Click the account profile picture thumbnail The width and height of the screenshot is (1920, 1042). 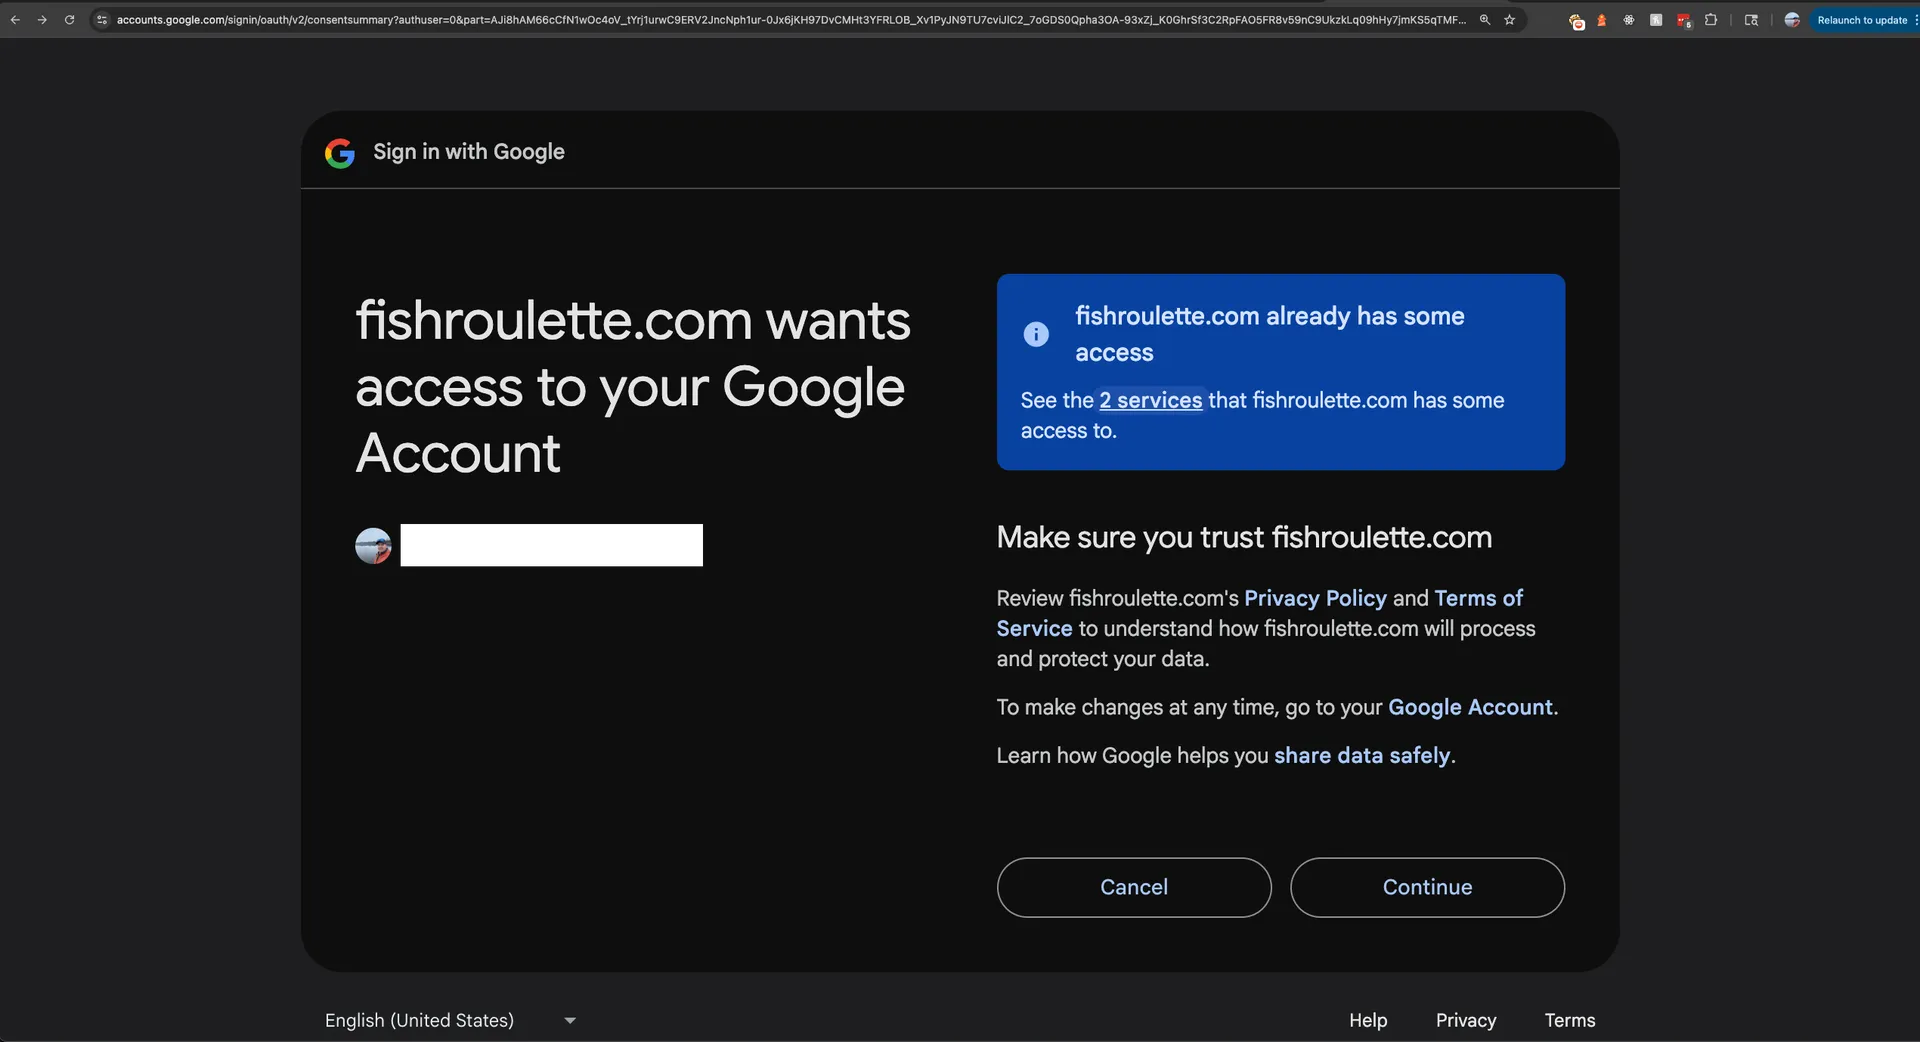pyautogui.click(x=372, y=546)
